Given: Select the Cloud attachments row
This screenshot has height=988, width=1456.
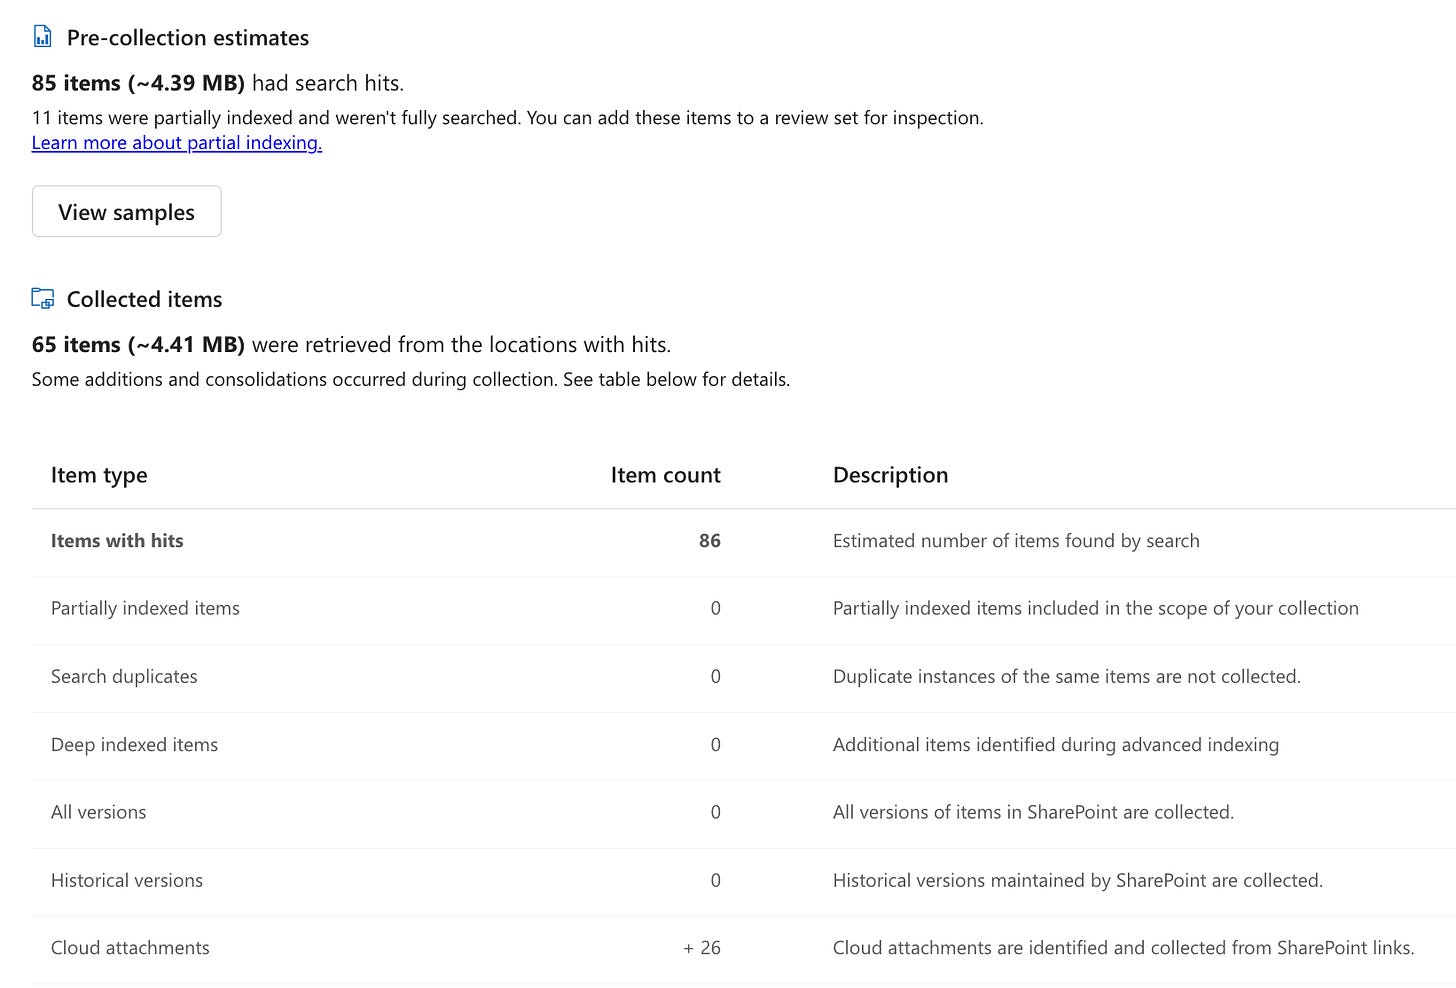Looking at the screenshot, I should click(130, 948).
